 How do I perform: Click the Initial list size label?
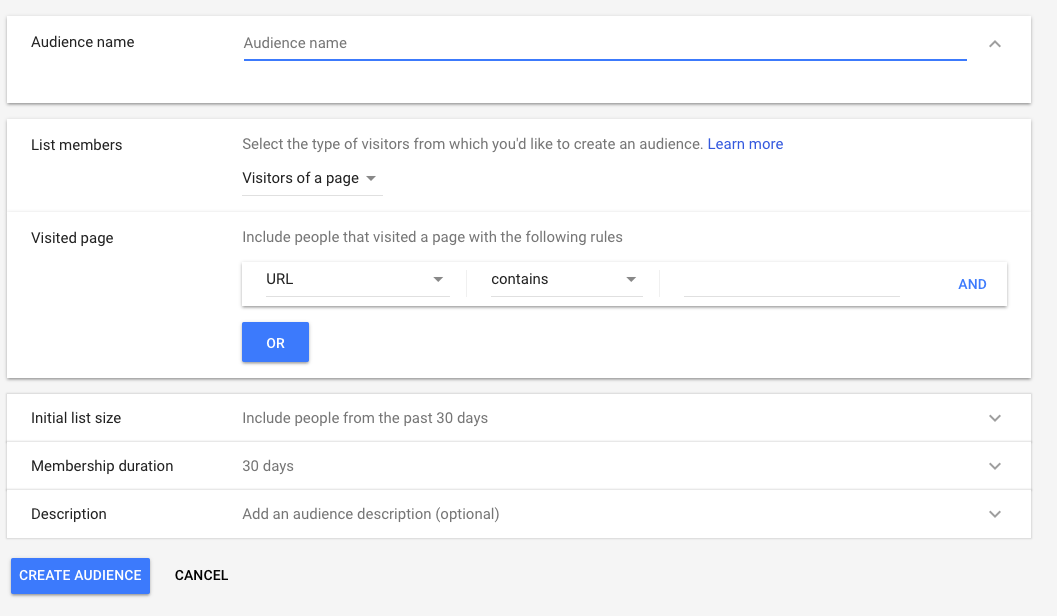76,418
